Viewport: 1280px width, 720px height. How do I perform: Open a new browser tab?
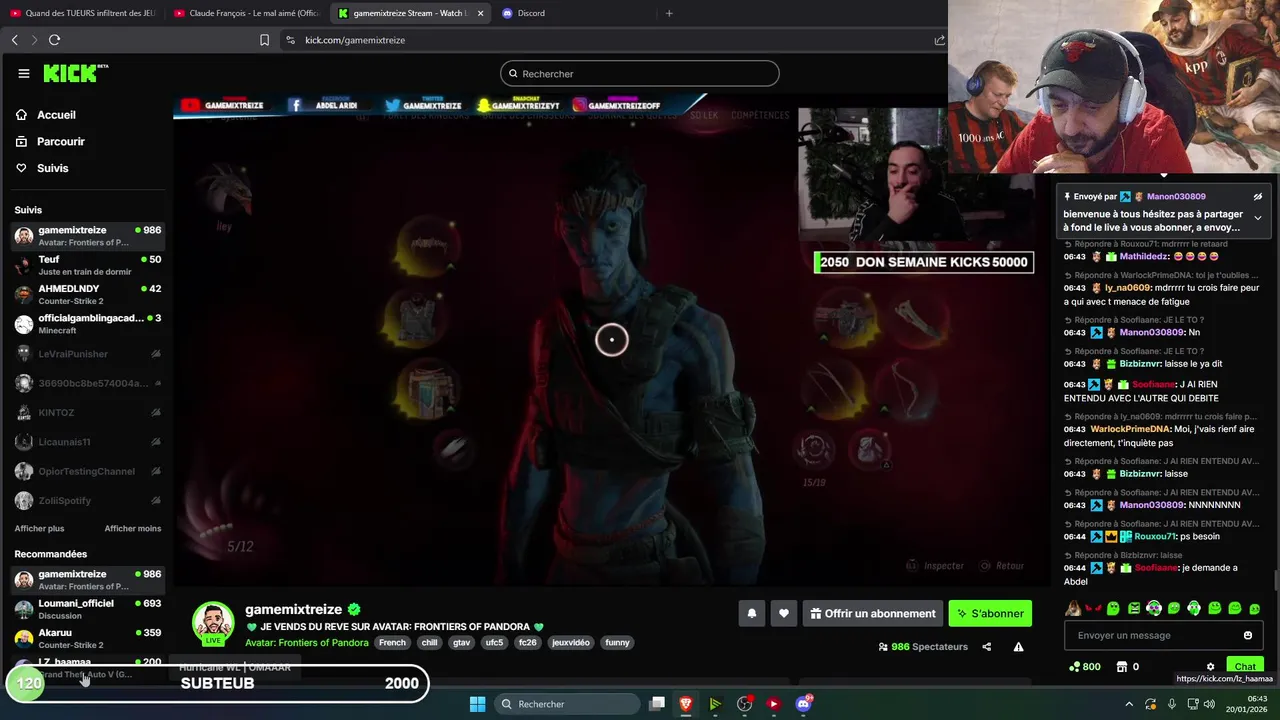click(669, 13)
